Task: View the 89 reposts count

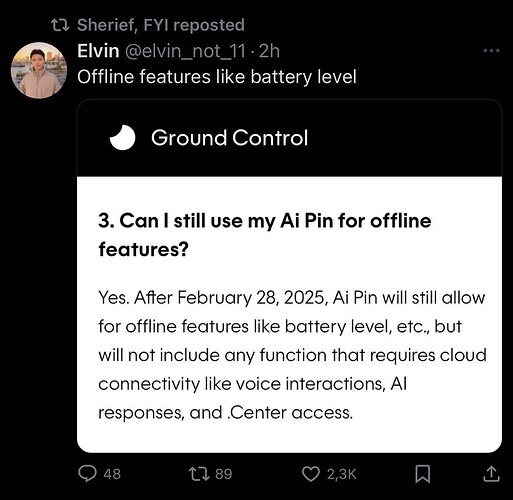Action: (223, 474)
